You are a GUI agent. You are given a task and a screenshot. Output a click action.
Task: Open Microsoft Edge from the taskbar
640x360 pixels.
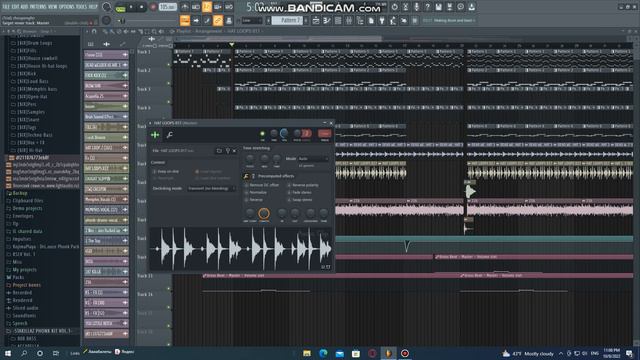(323, 353)
